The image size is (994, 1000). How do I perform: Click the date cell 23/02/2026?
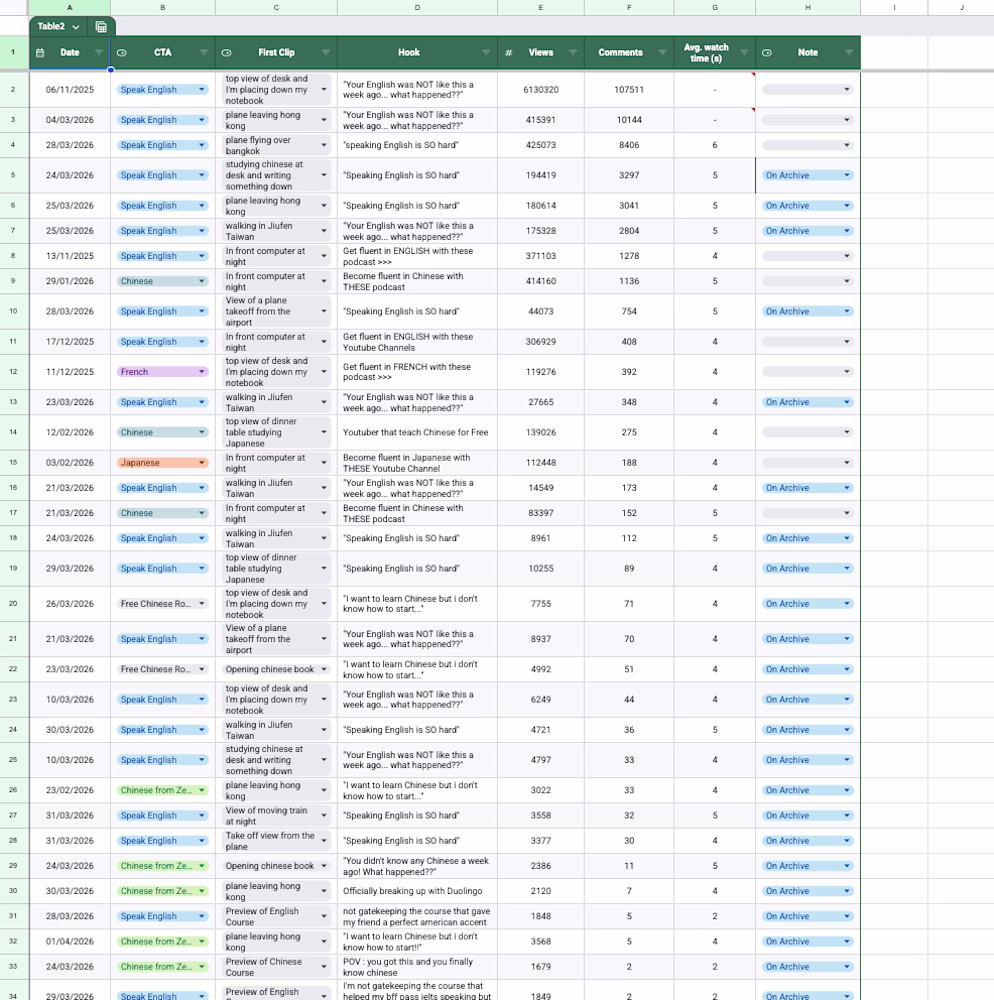[x=69, y=790]
